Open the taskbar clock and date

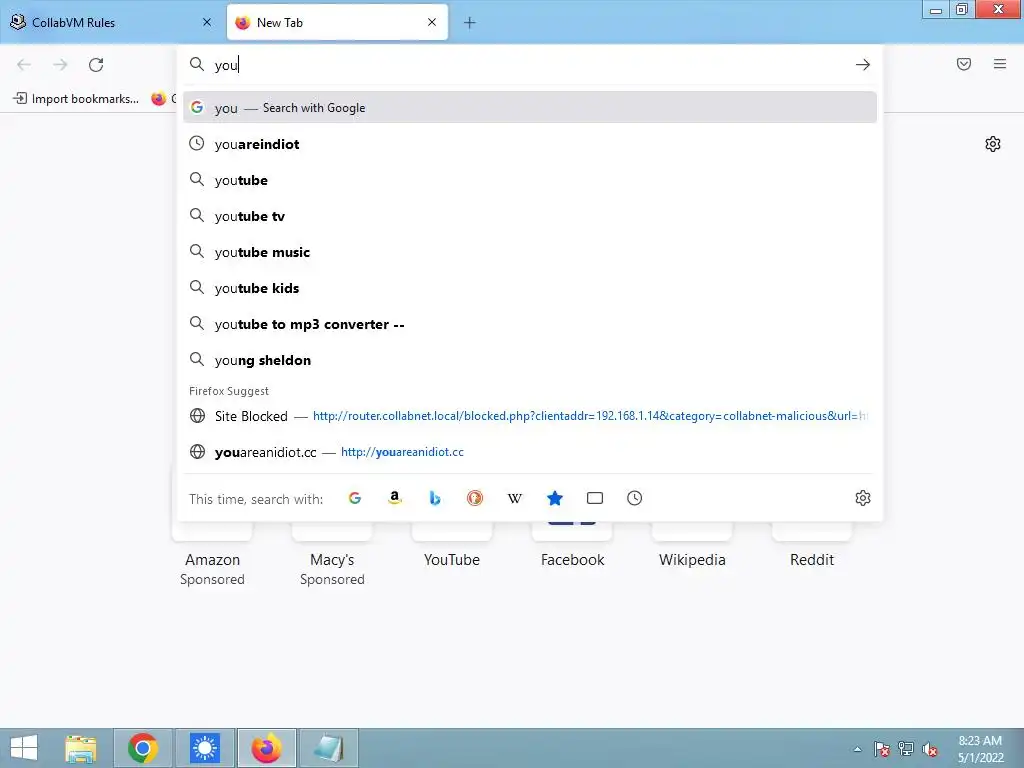980,749
